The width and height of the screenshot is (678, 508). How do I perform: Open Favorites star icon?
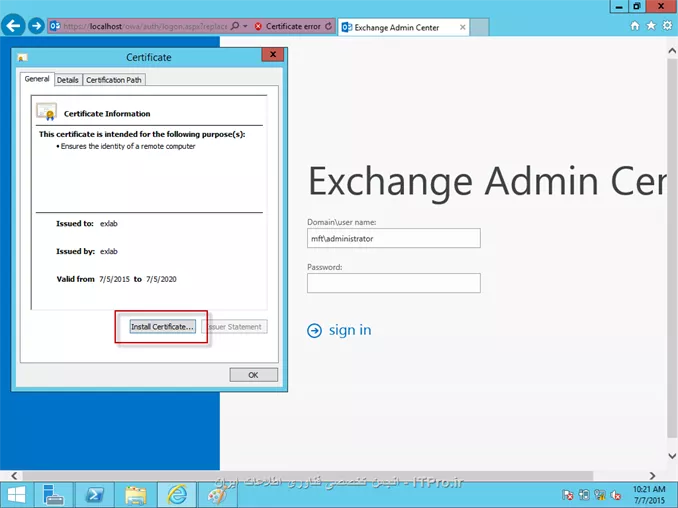pyautogui.click(x=651, y=26)
